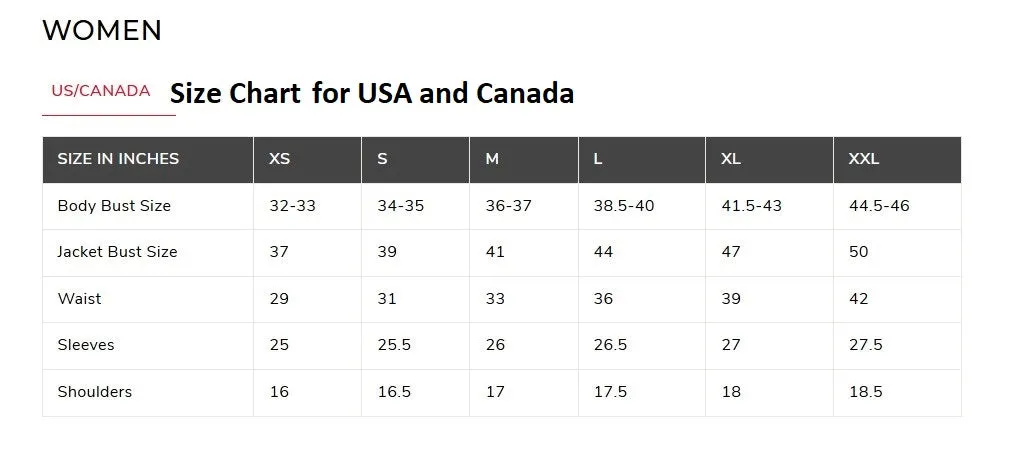Screen dimensions: 1011x460
Task: Click the Sleeves row label
Action: click(x=86, y=345)
